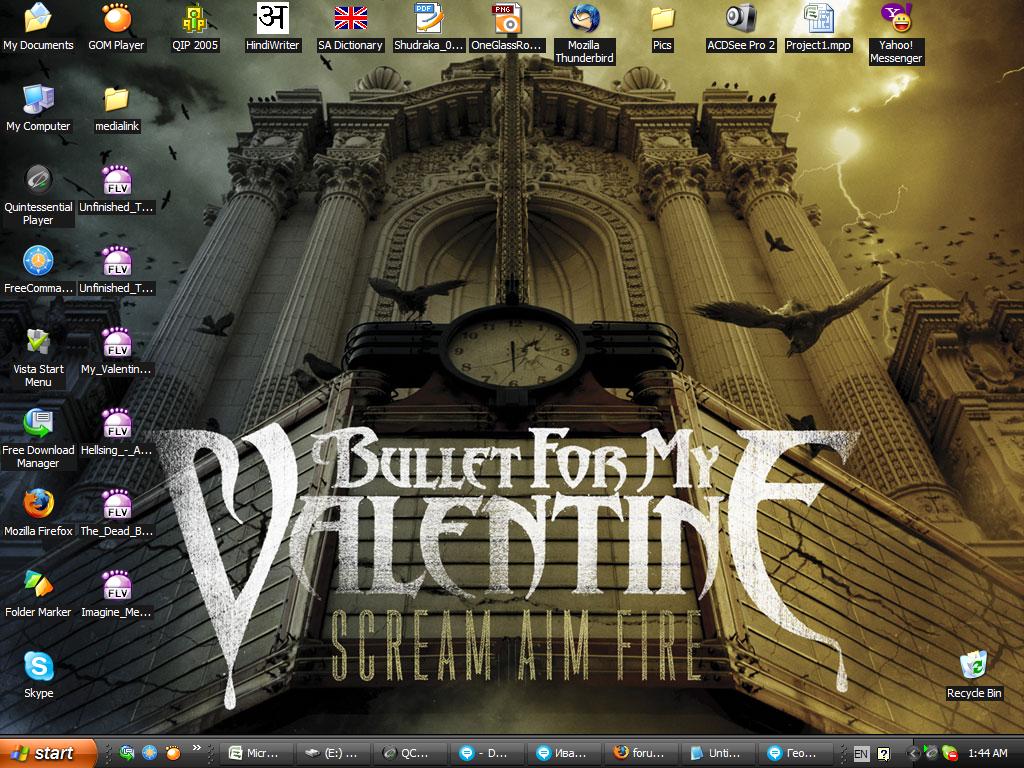Open the medialink folder

[116, 100]
